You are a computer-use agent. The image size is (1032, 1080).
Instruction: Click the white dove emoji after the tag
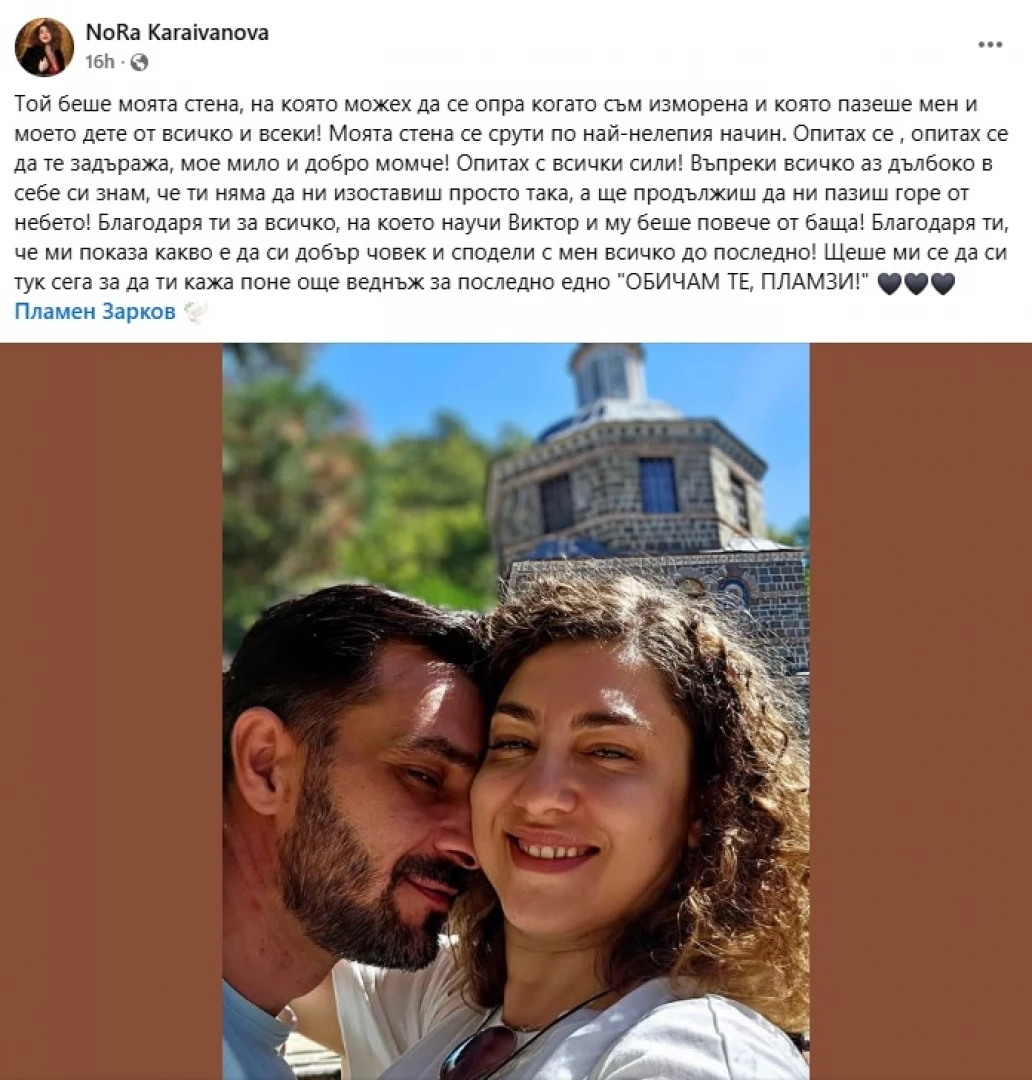[194, 312]
